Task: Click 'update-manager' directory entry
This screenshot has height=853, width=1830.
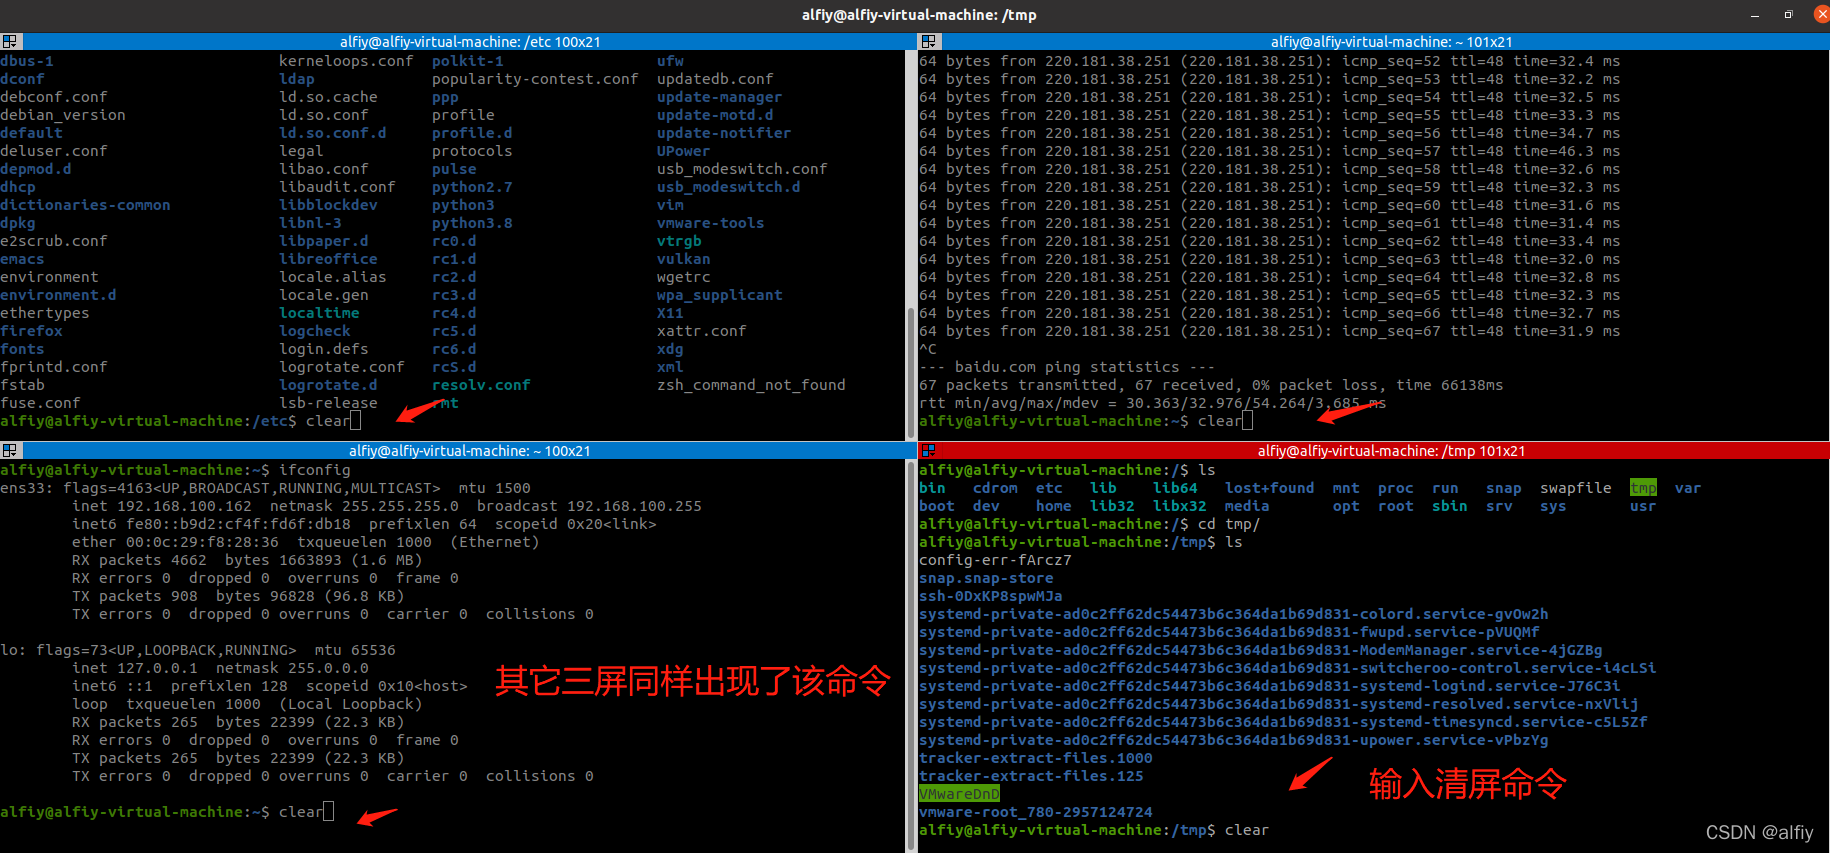Action: (719, 97)
